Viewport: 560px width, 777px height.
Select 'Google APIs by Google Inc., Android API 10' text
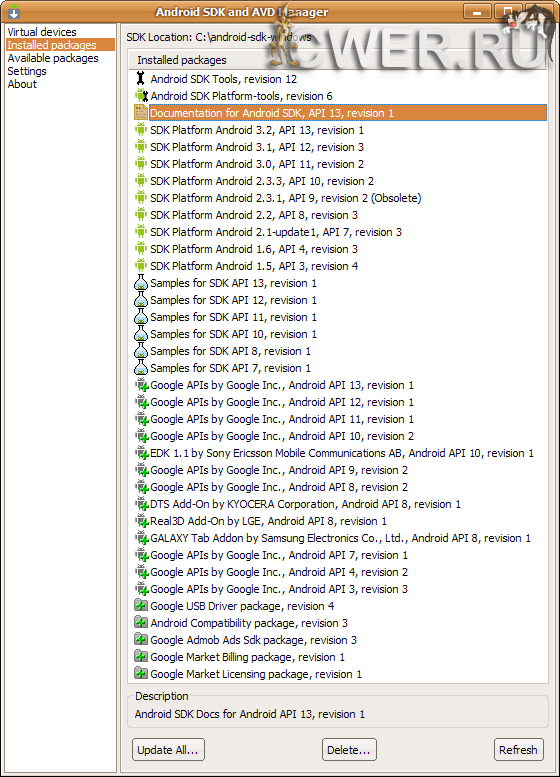tap(281, 436)
